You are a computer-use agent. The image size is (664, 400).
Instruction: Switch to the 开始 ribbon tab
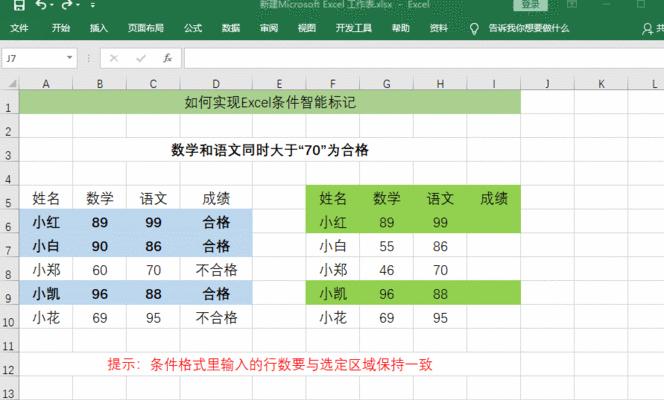pyautogui.click(x=61, y=28)
